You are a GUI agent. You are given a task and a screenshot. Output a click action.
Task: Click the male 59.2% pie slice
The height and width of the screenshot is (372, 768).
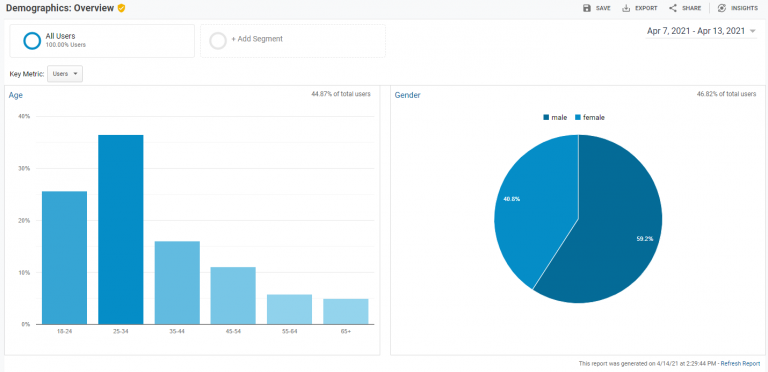pyautogui.click(x=620, y=220)
